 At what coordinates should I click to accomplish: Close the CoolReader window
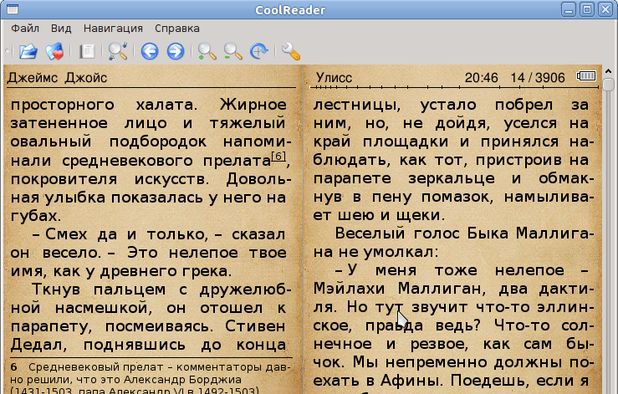pos(605,9)
